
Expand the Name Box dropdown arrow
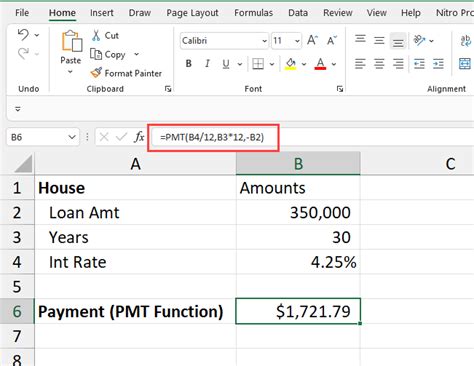coord(72,137)
